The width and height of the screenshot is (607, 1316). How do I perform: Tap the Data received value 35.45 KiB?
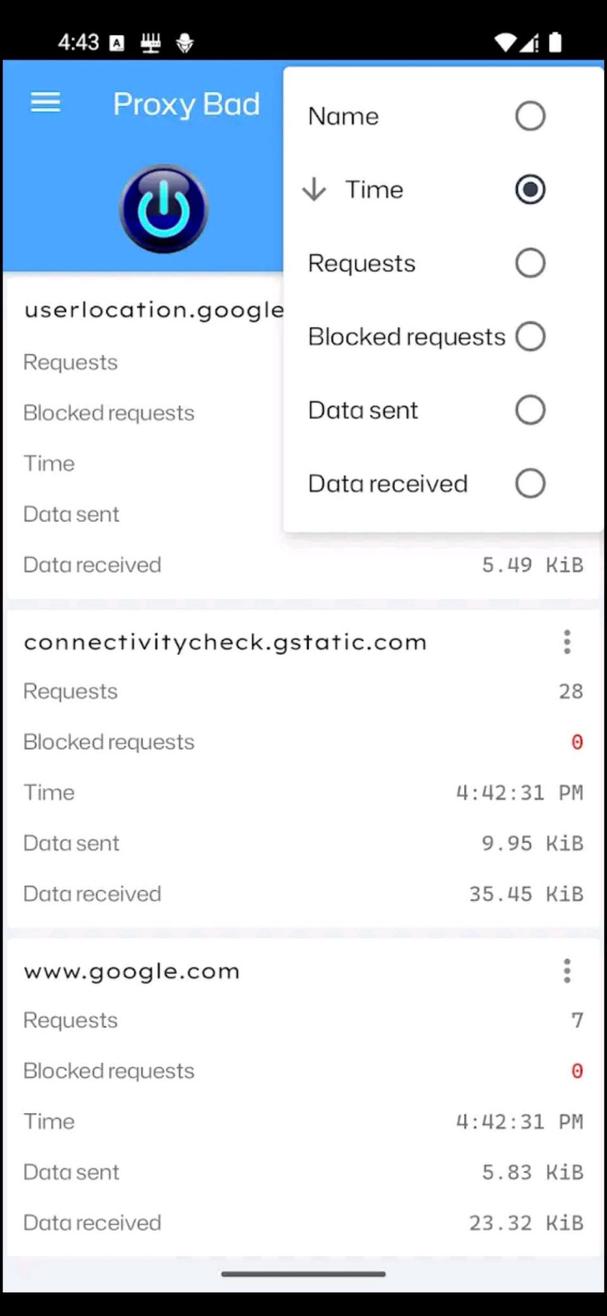point(527,893)
